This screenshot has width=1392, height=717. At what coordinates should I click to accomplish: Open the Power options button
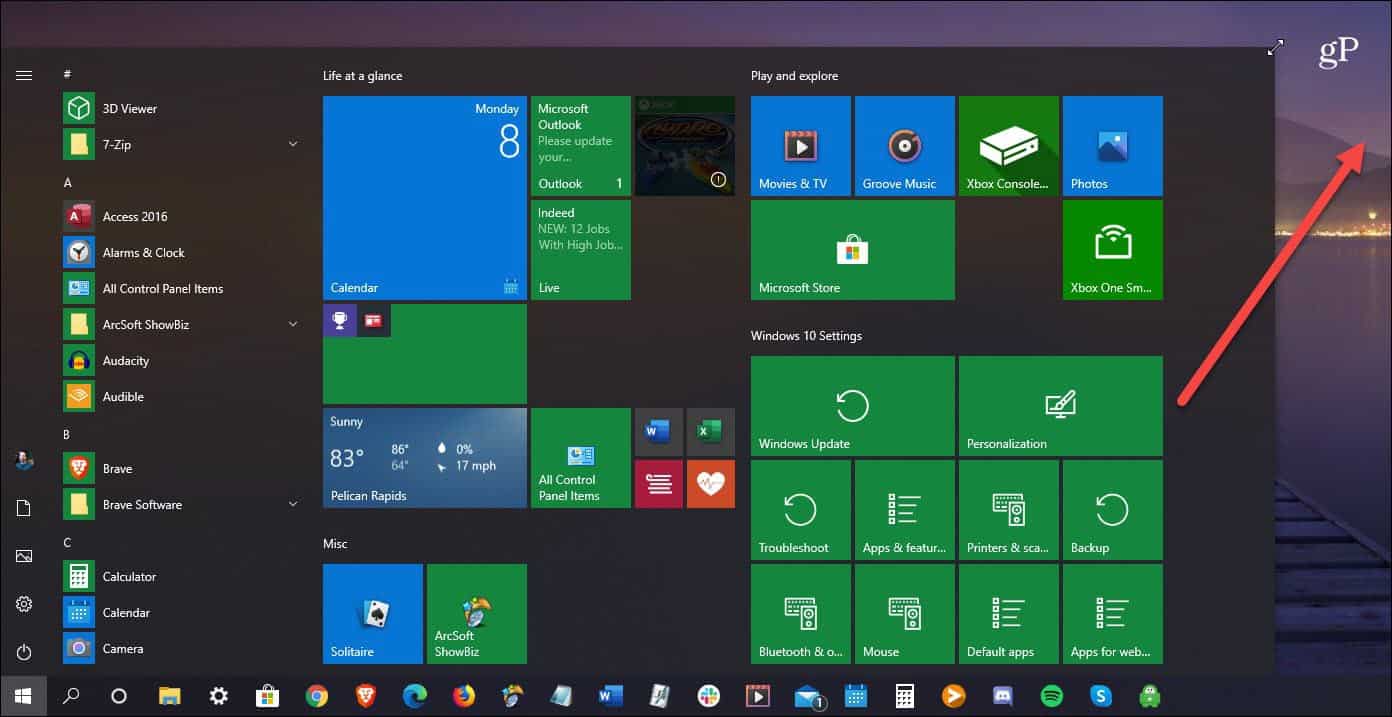click(24, 652)
